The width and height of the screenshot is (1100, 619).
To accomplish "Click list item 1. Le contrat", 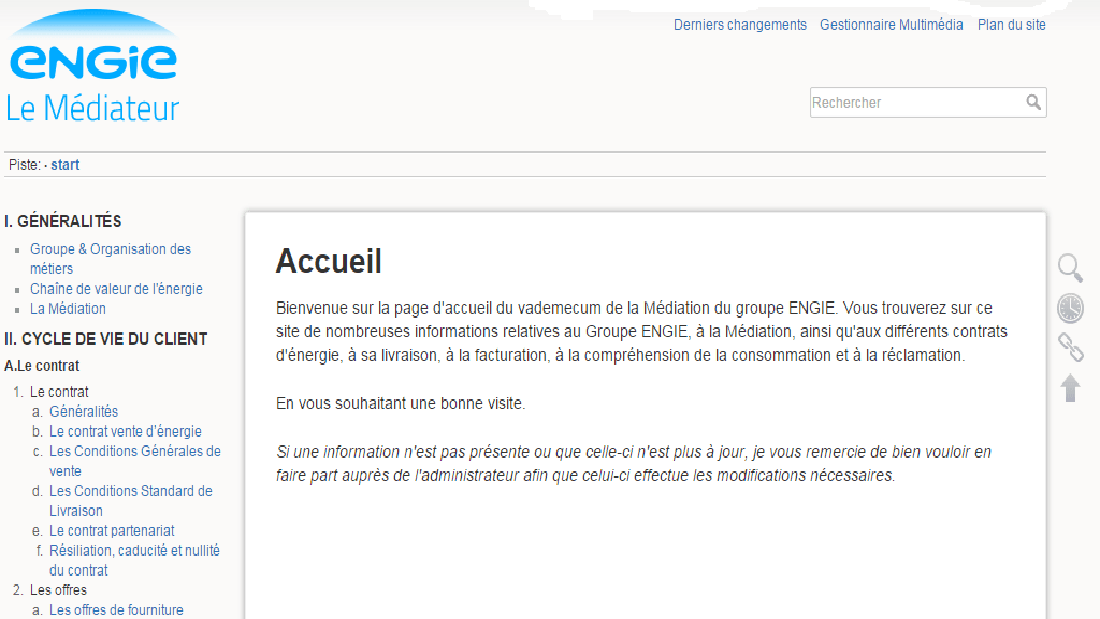I will [x=59, y=392].
